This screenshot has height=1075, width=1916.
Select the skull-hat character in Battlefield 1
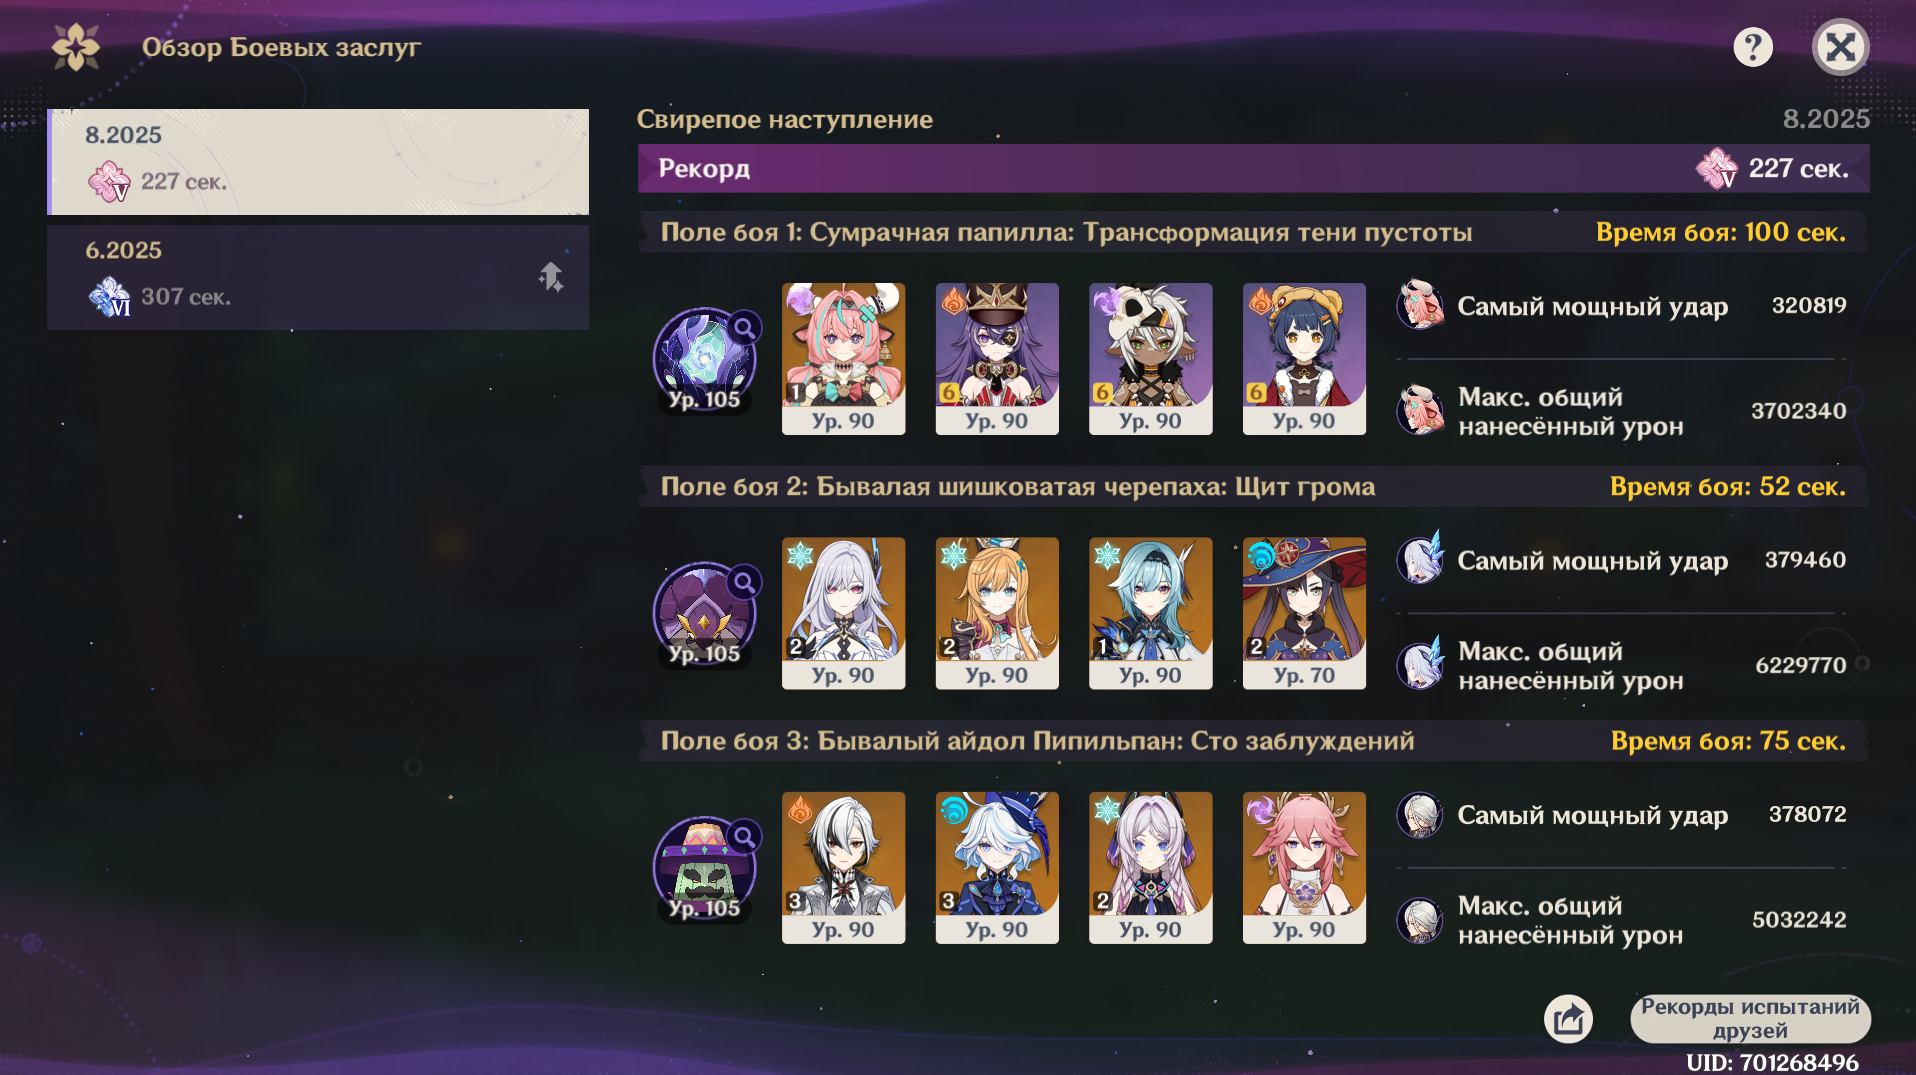point(1150,359)
